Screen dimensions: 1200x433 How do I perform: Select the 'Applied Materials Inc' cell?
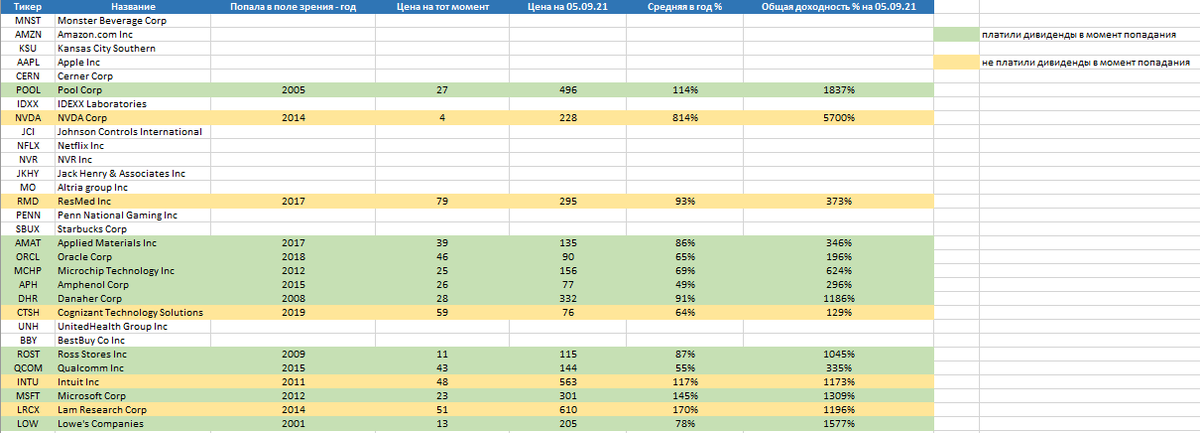(x=133, y=243)
